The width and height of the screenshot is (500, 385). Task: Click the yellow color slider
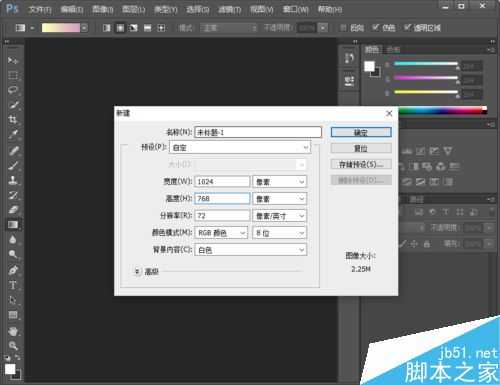(x=426, y=92)
